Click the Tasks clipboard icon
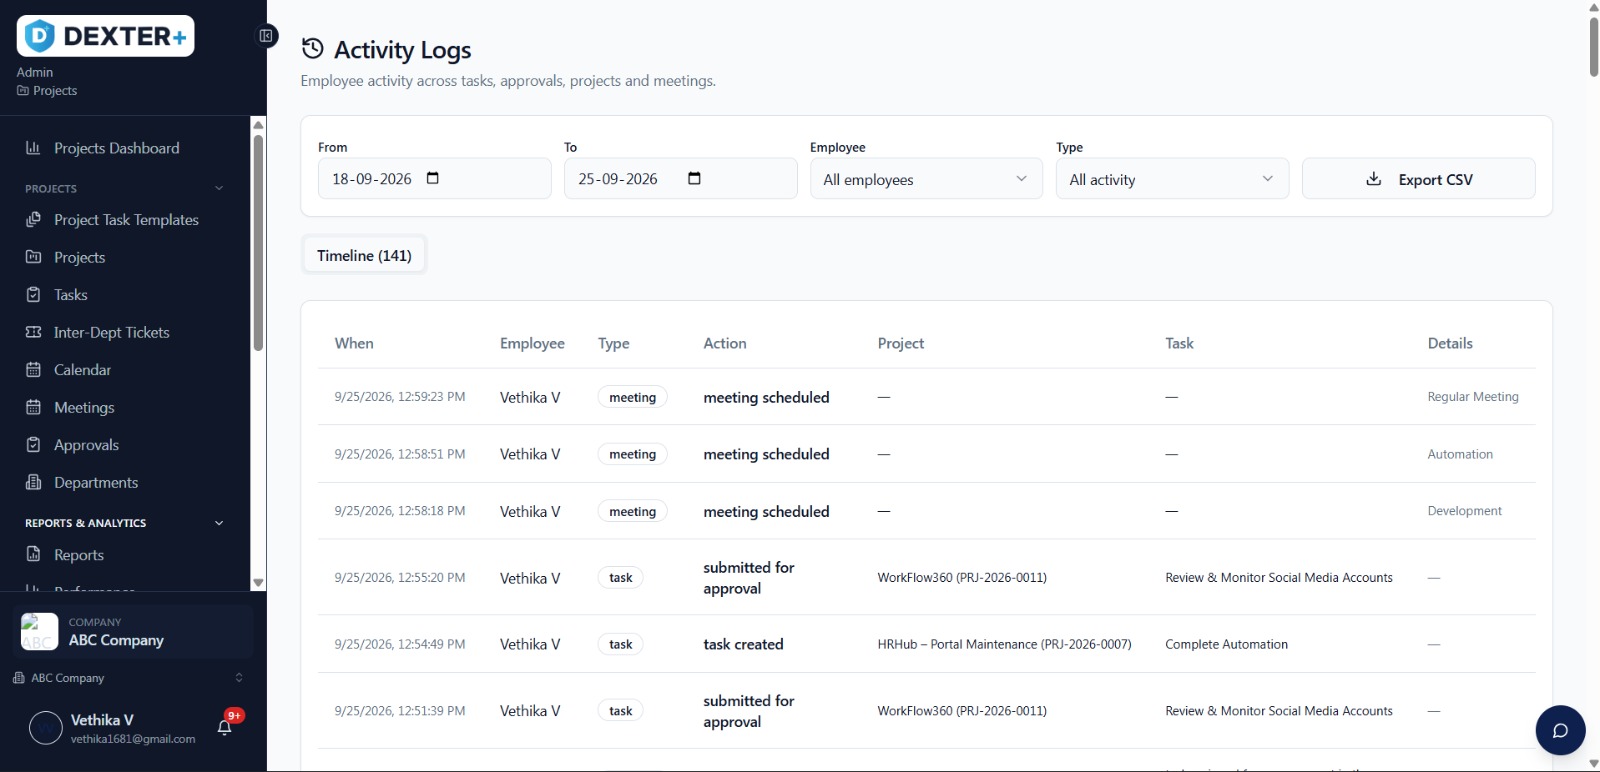The height and width of the screenshot is (772, 1600). coord(33,295)
